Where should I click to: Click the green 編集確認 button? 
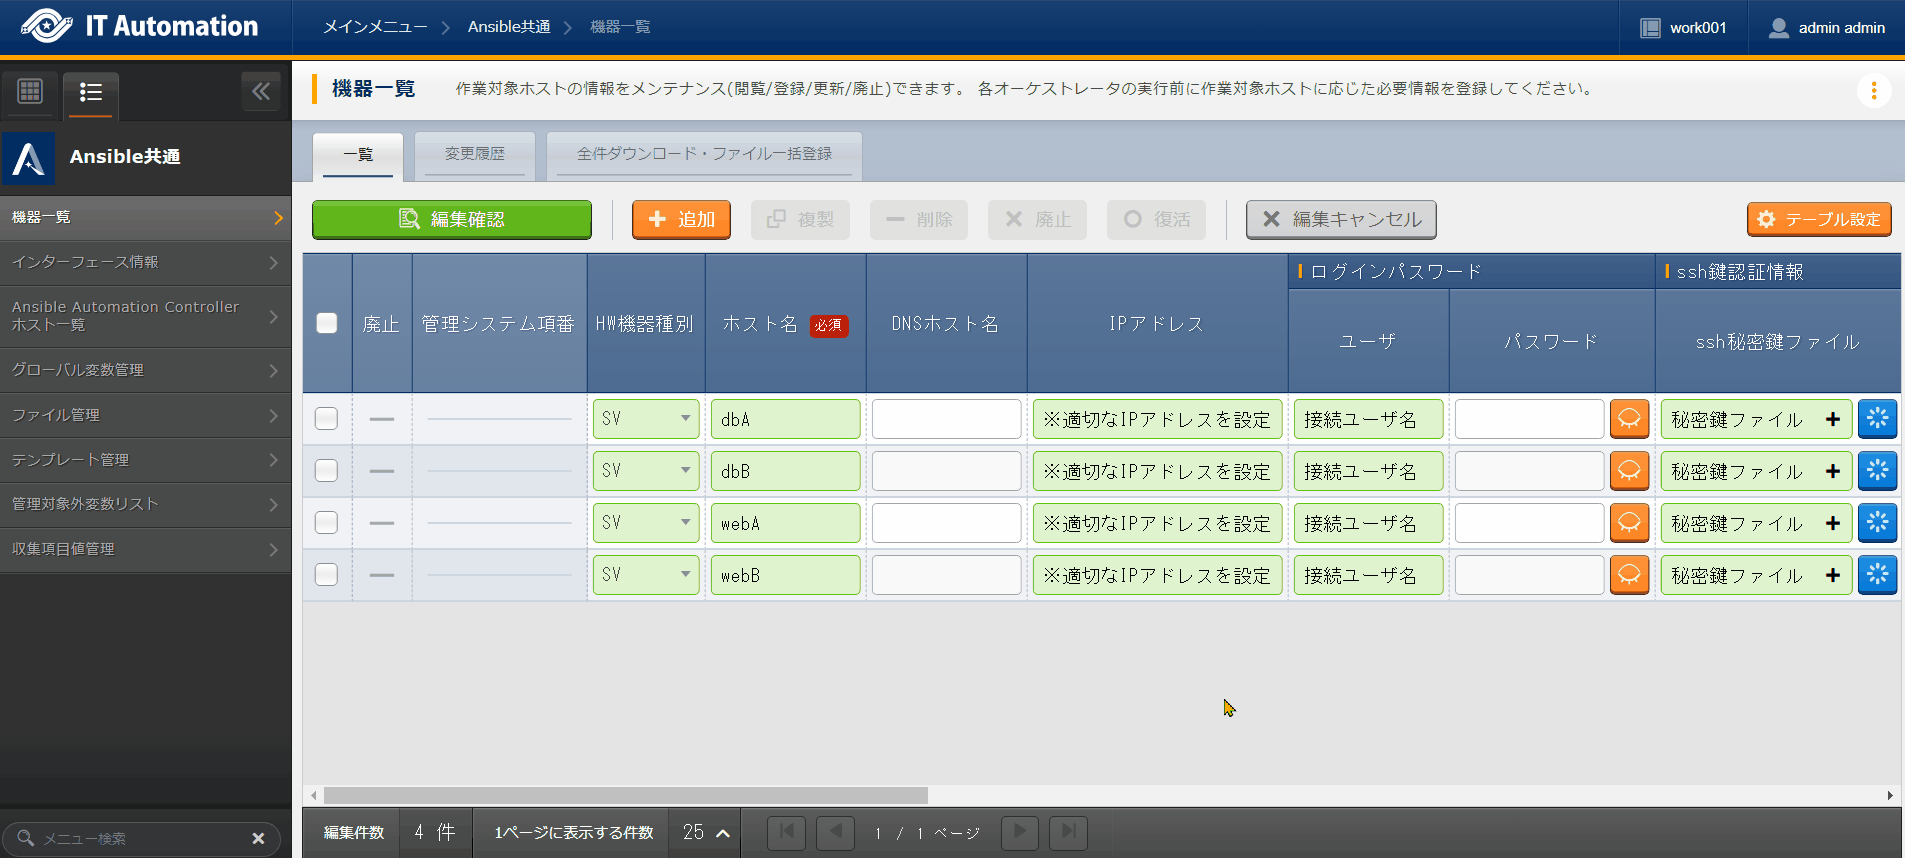(x=452, y=219)
